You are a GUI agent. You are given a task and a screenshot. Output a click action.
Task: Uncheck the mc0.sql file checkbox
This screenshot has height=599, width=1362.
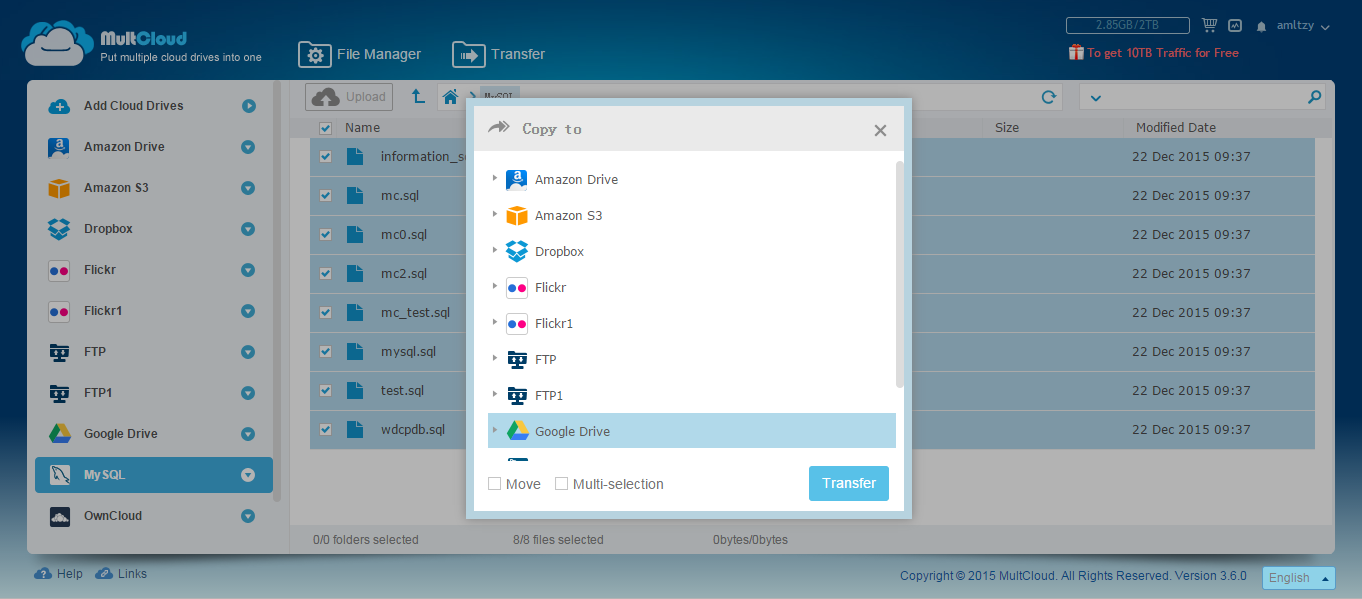325,235
